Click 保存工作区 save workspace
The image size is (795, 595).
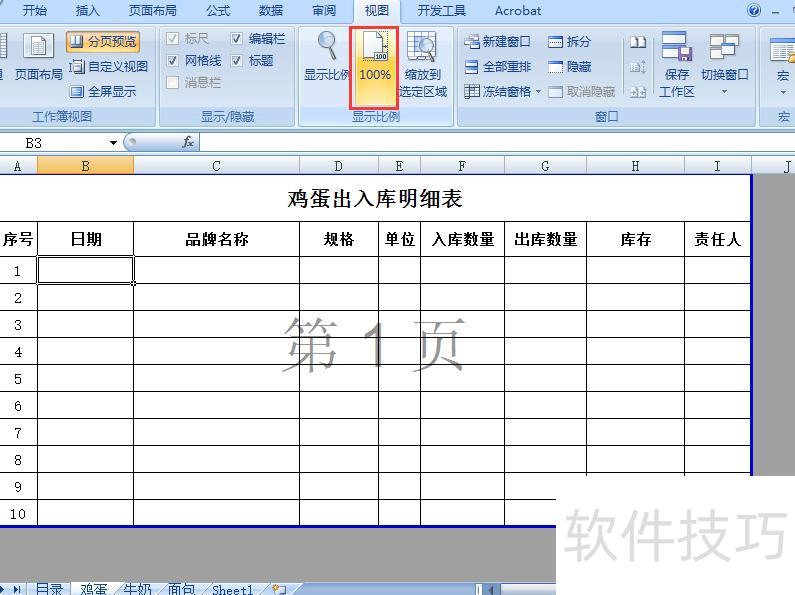click(x=677, y=64)
